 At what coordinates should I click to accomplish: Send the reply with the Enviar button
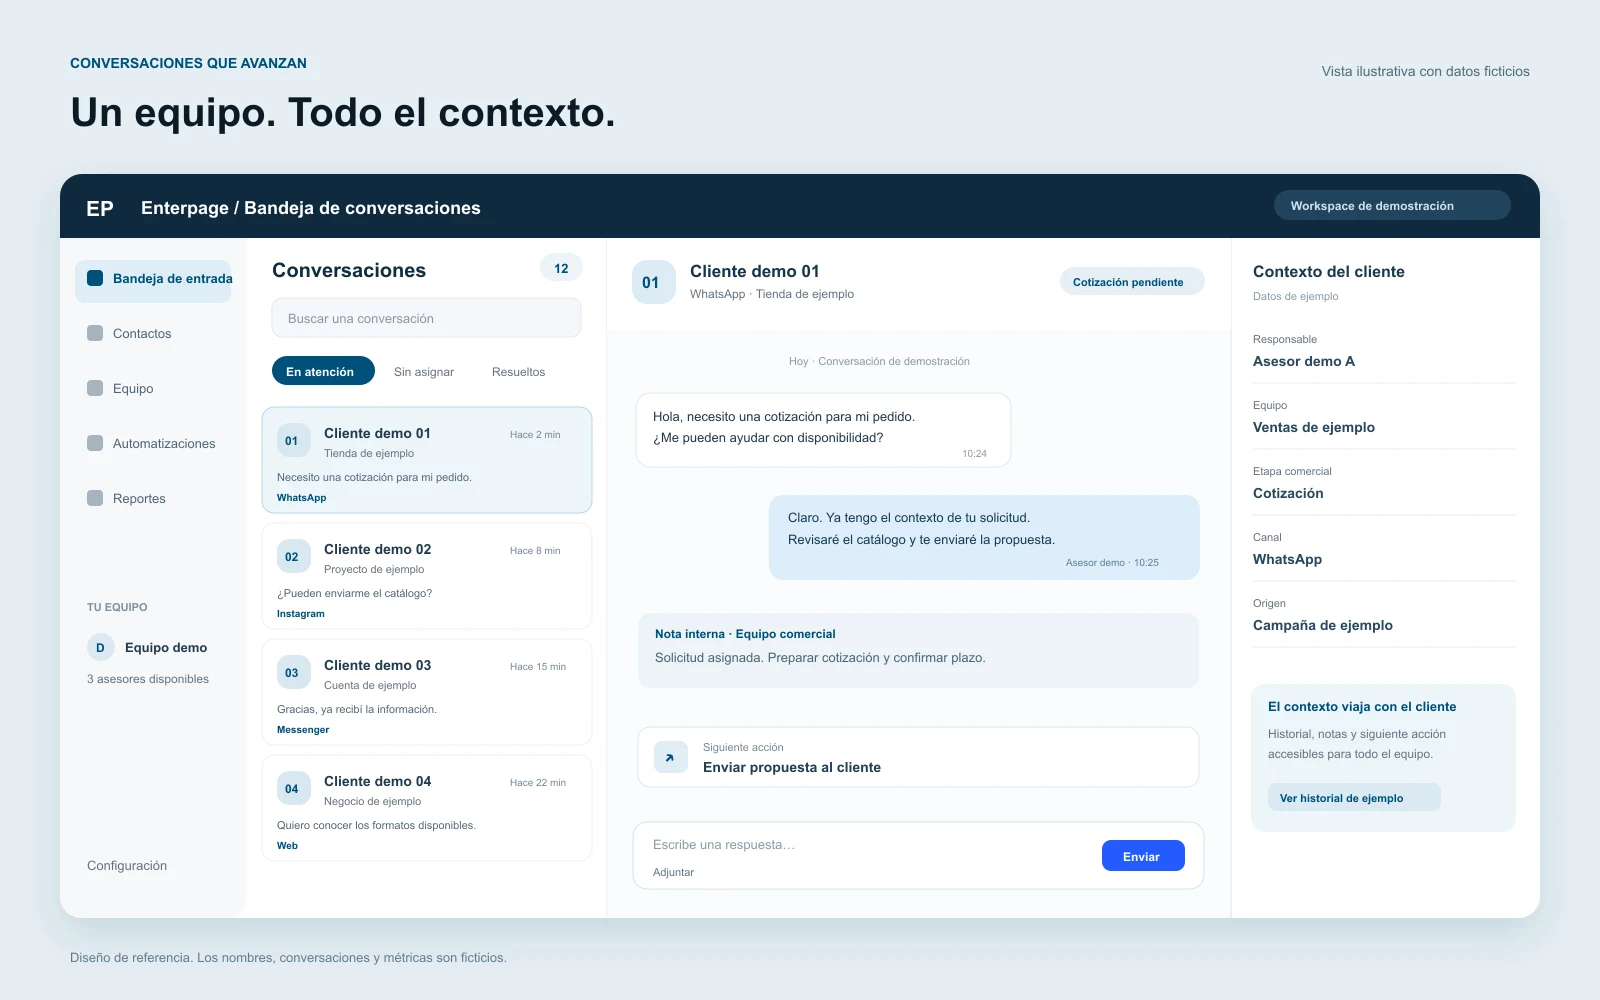pyautogui.click(x=1143, y=856)
